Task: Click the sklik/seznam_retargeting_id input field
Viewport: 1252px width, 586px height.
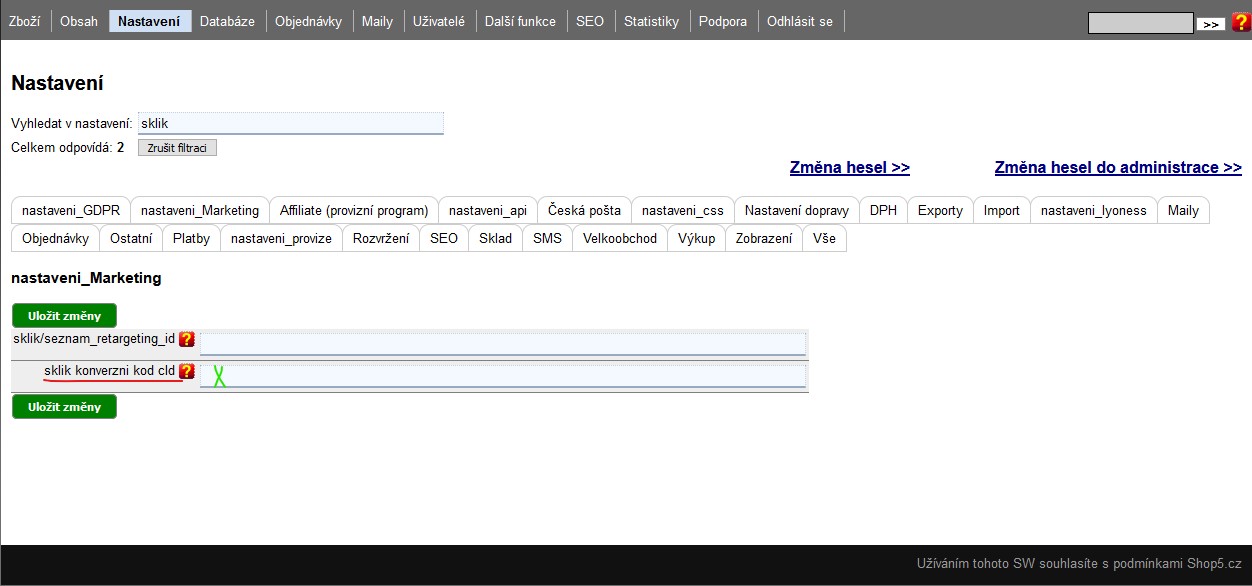Action: pos(503,344)
